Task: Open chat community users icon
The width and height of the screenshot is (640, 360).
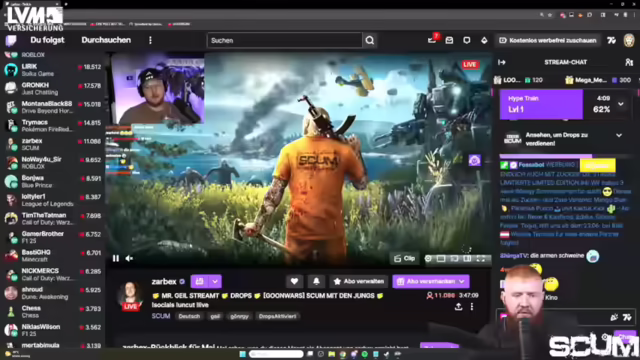Action: click(629, 62)
